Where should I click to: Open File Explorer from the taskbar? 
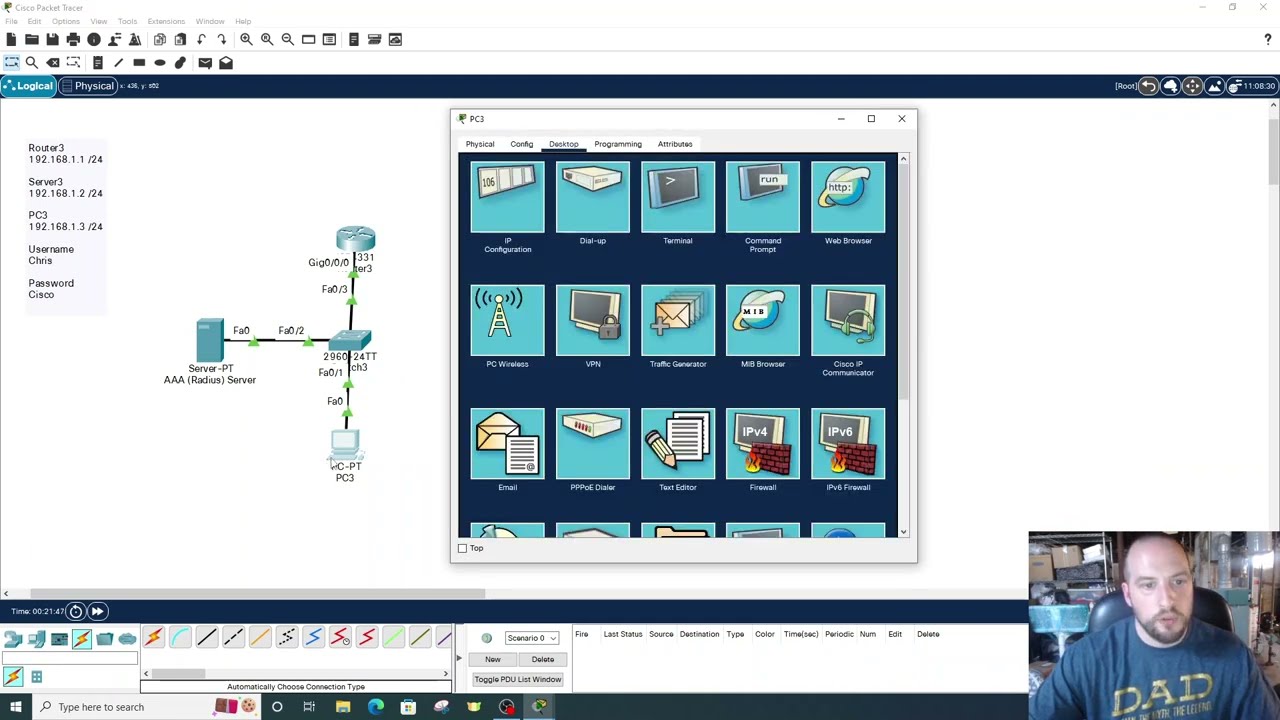[343, 707]
